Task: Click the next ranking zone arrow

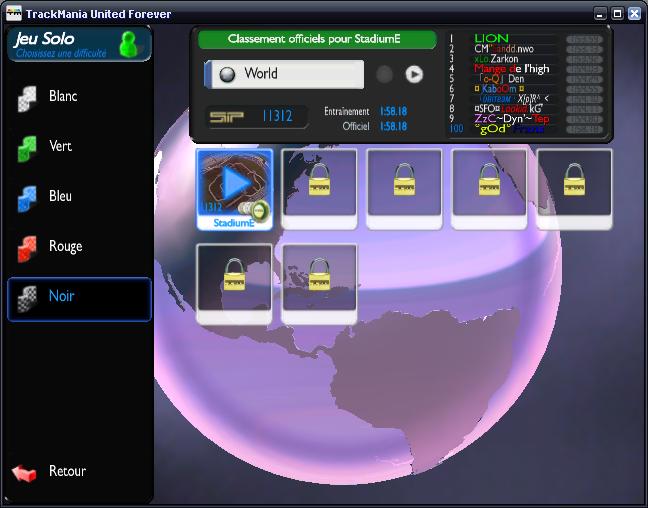Action: tap(414, 74)
